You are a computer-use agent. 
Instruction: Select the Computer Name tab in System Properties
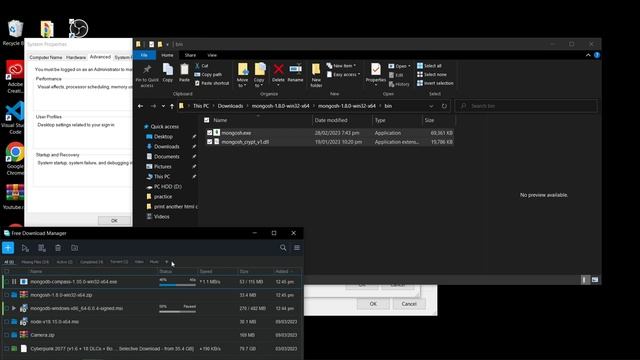pyautogui.click(x=46, y=58)
